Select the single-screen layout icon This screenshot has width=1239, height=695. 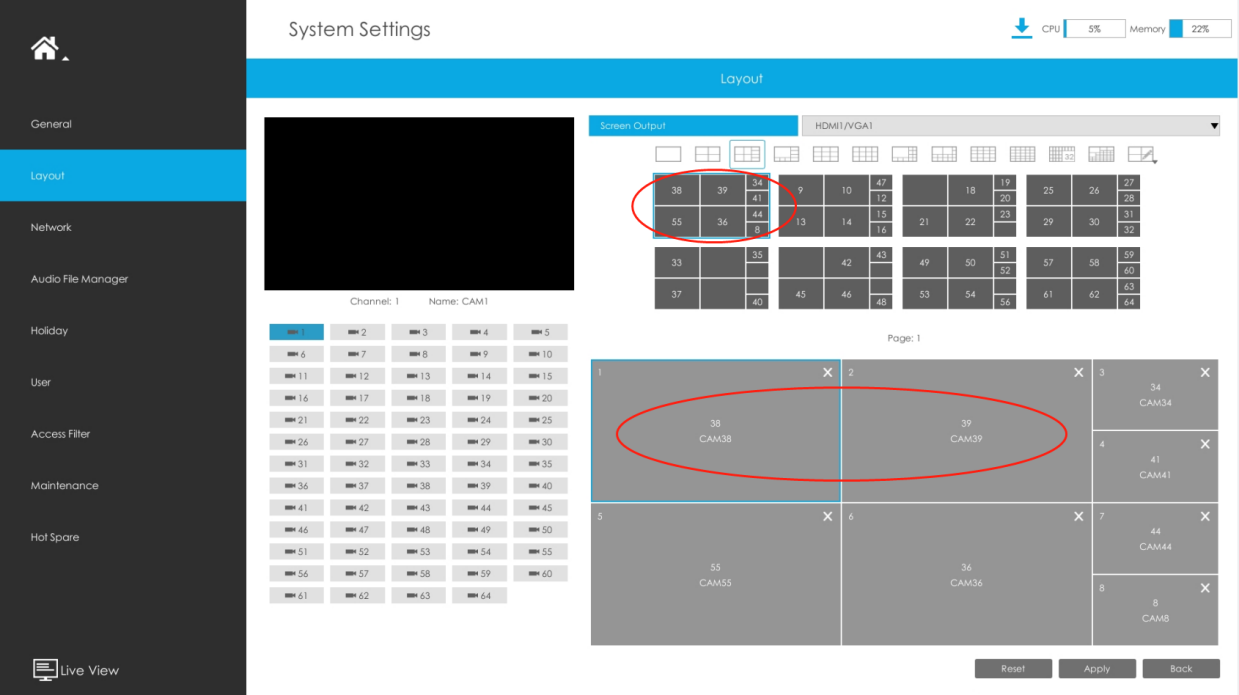click(x=668, y=154)
